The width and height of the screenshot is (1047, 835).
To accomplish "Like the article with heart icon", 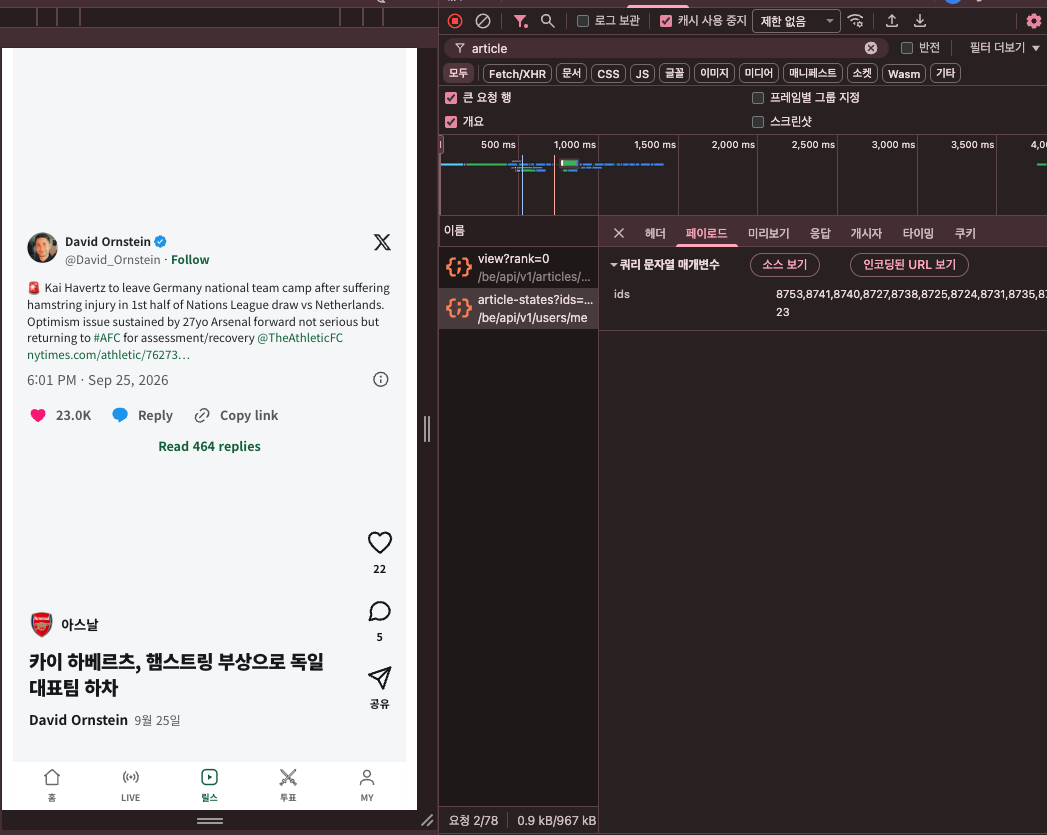I will [x=380, y=543].
